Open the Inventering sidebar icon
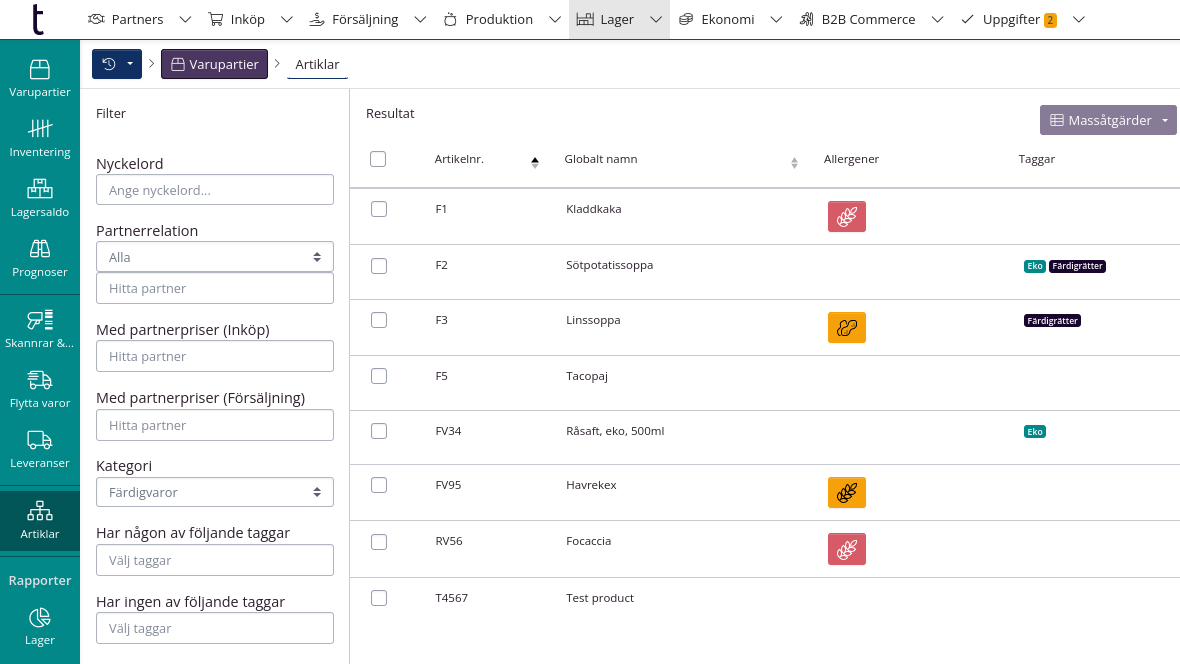This screenshot has width=1180, height=664. pos(39,138)
